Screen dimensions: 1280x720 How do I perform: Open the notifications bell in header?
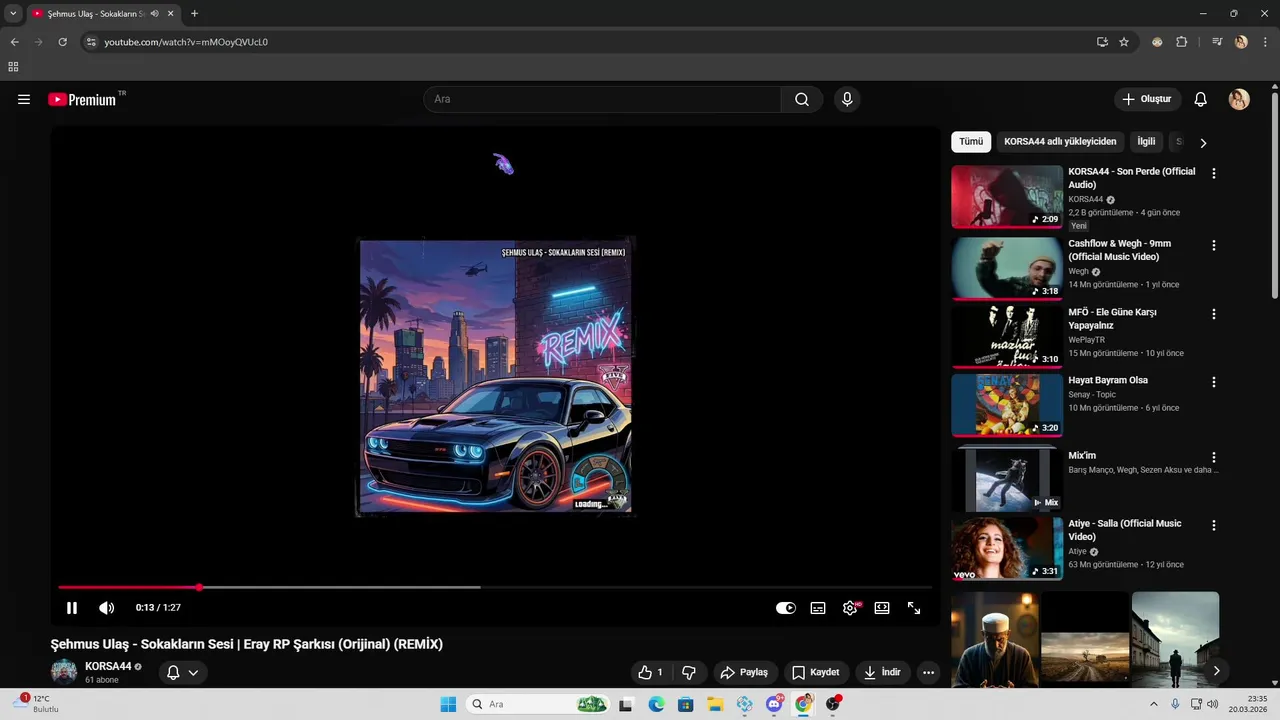tap(1201, 99)
